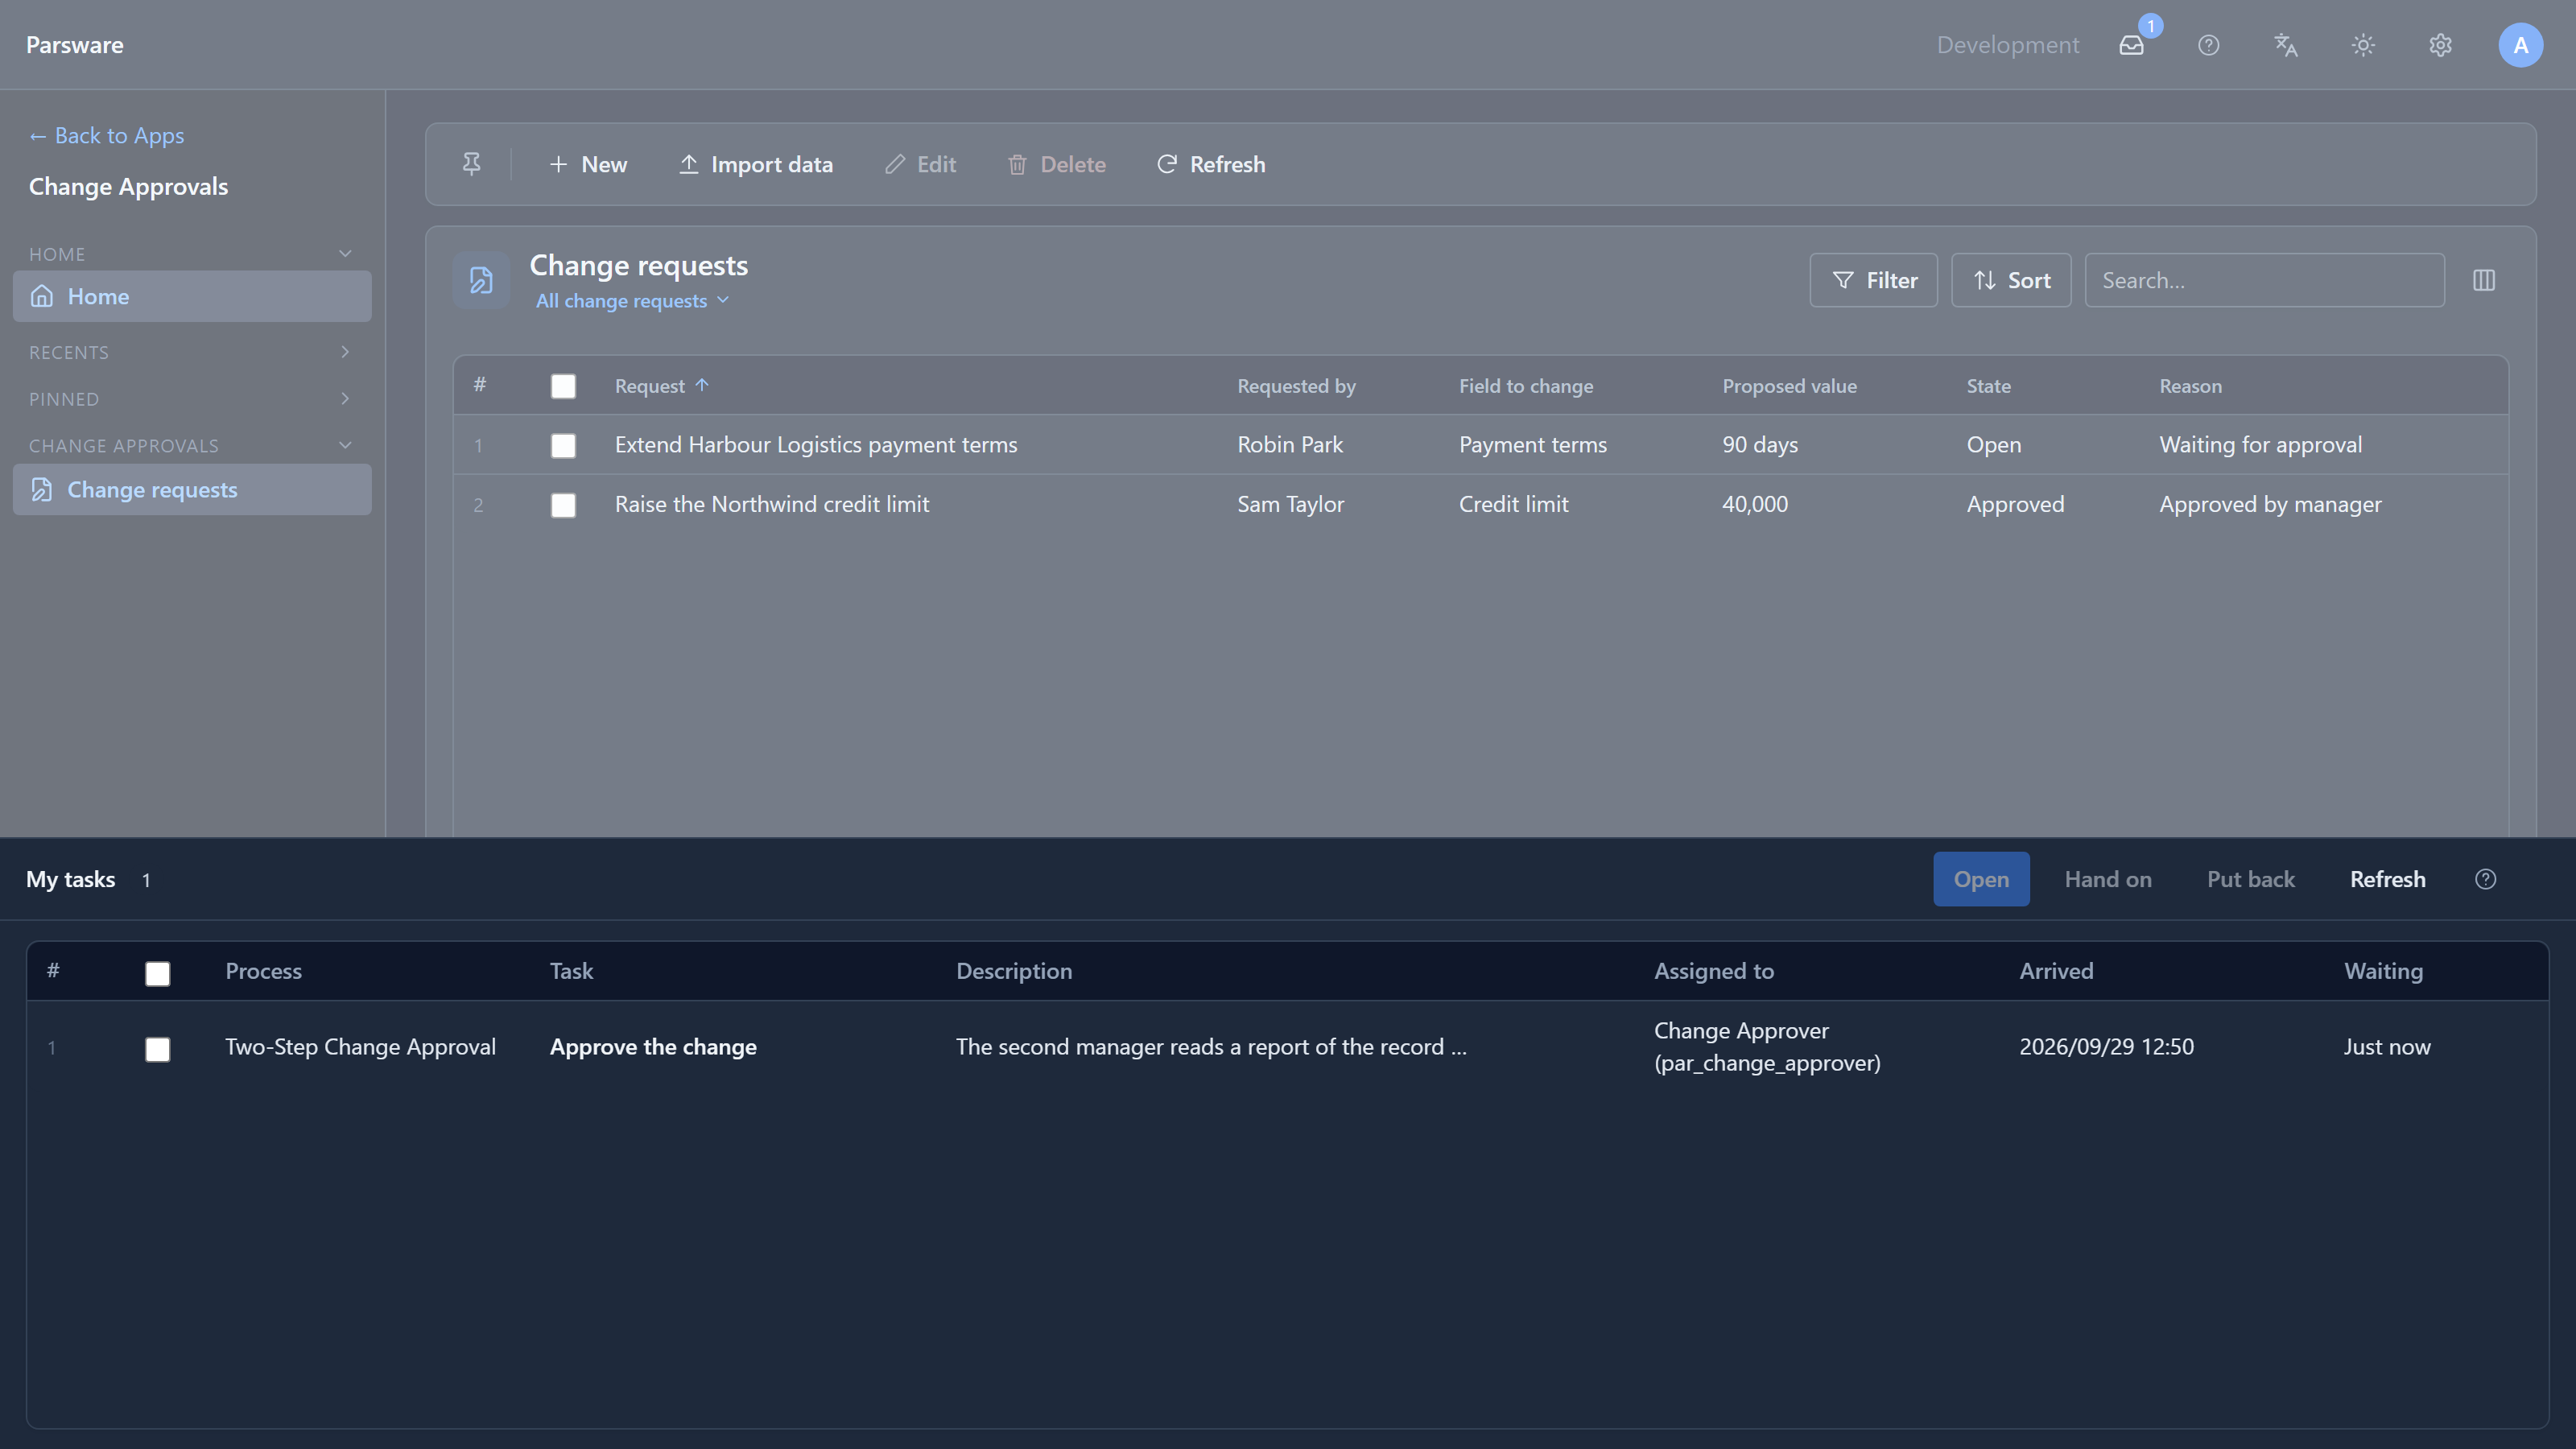
Task: Click Refresh in the top toolbar
Action: (x=1211, y=164)
